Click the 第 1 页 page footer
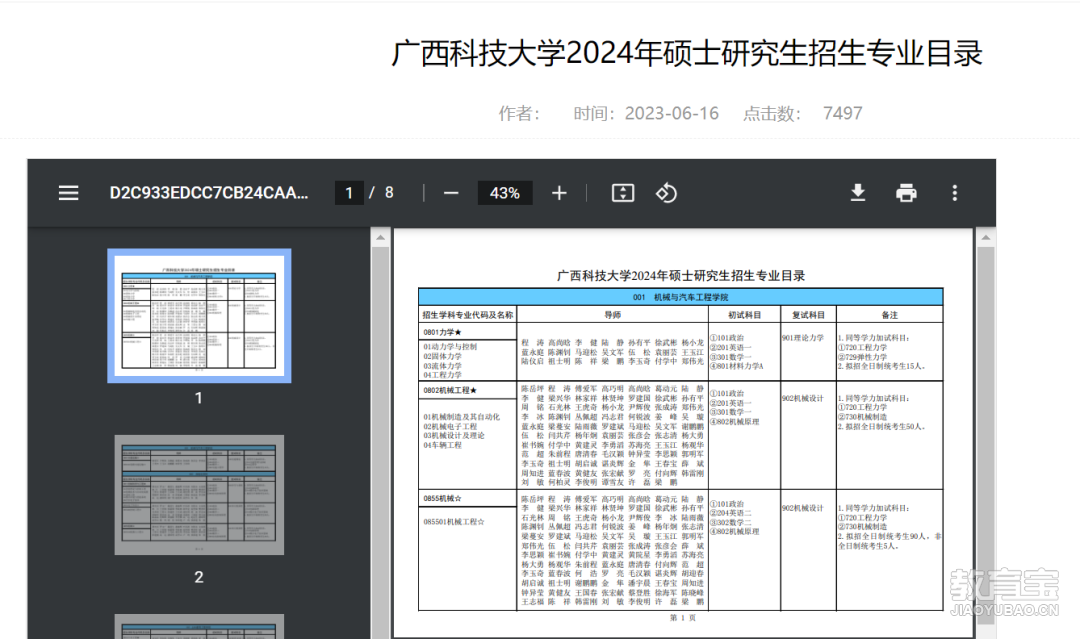The image size is (1080, 639). [683, 618]
